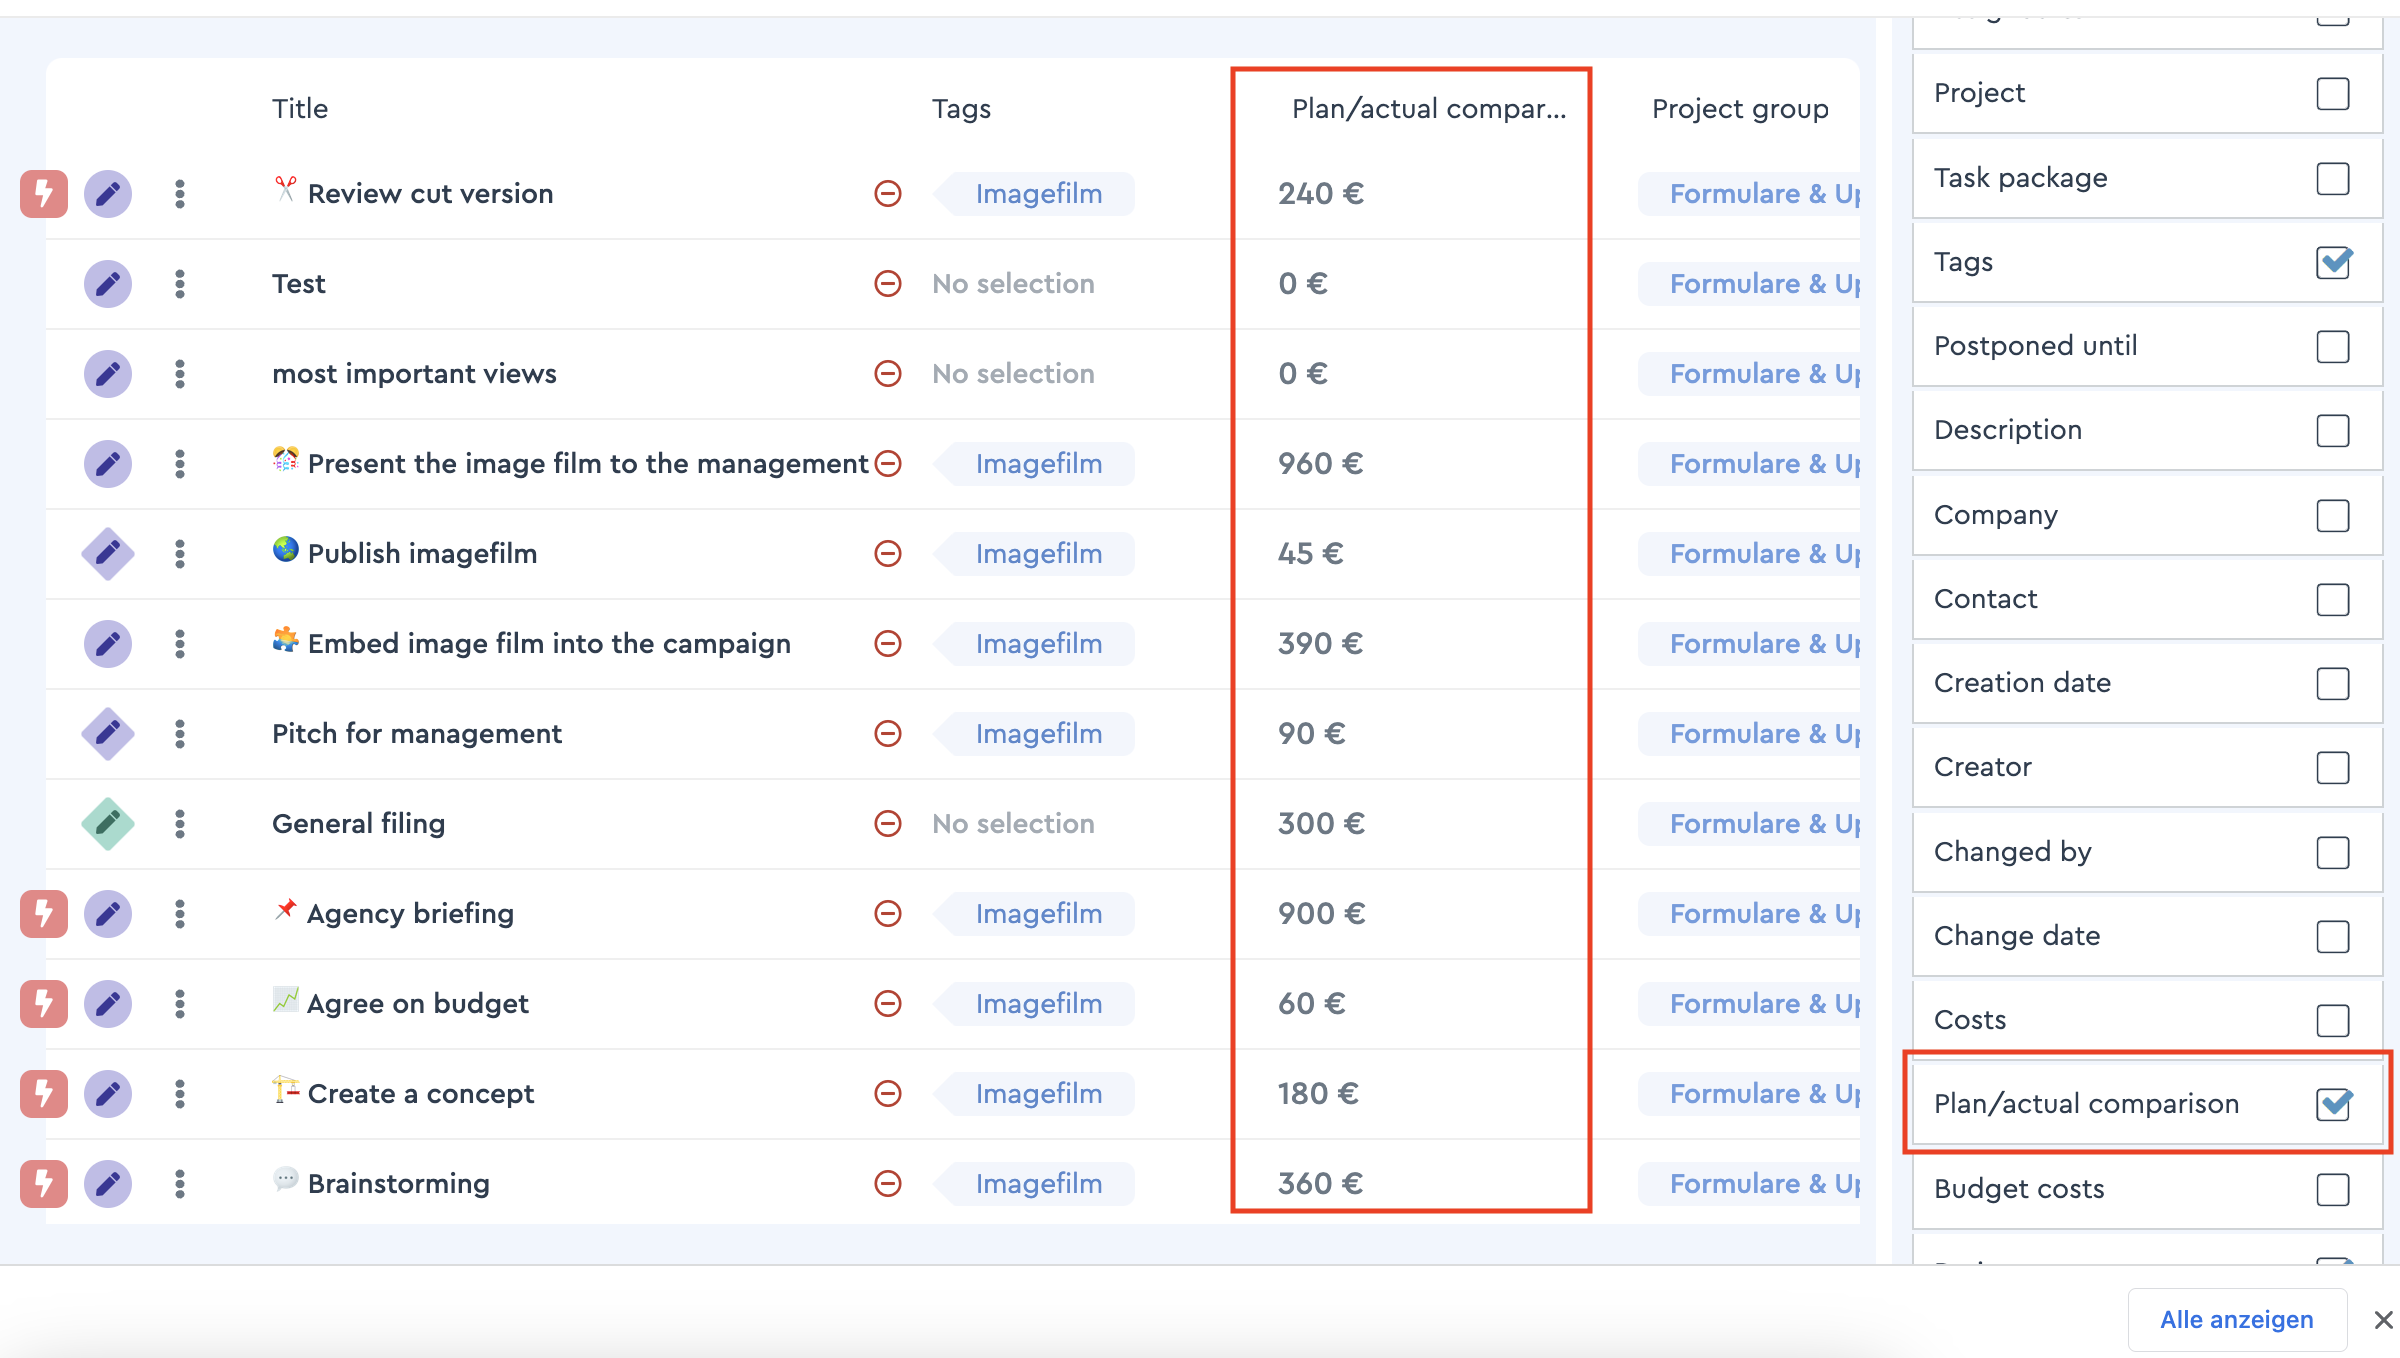Click the Title column header
2400x1358 pixels.
tap(300, 108)
